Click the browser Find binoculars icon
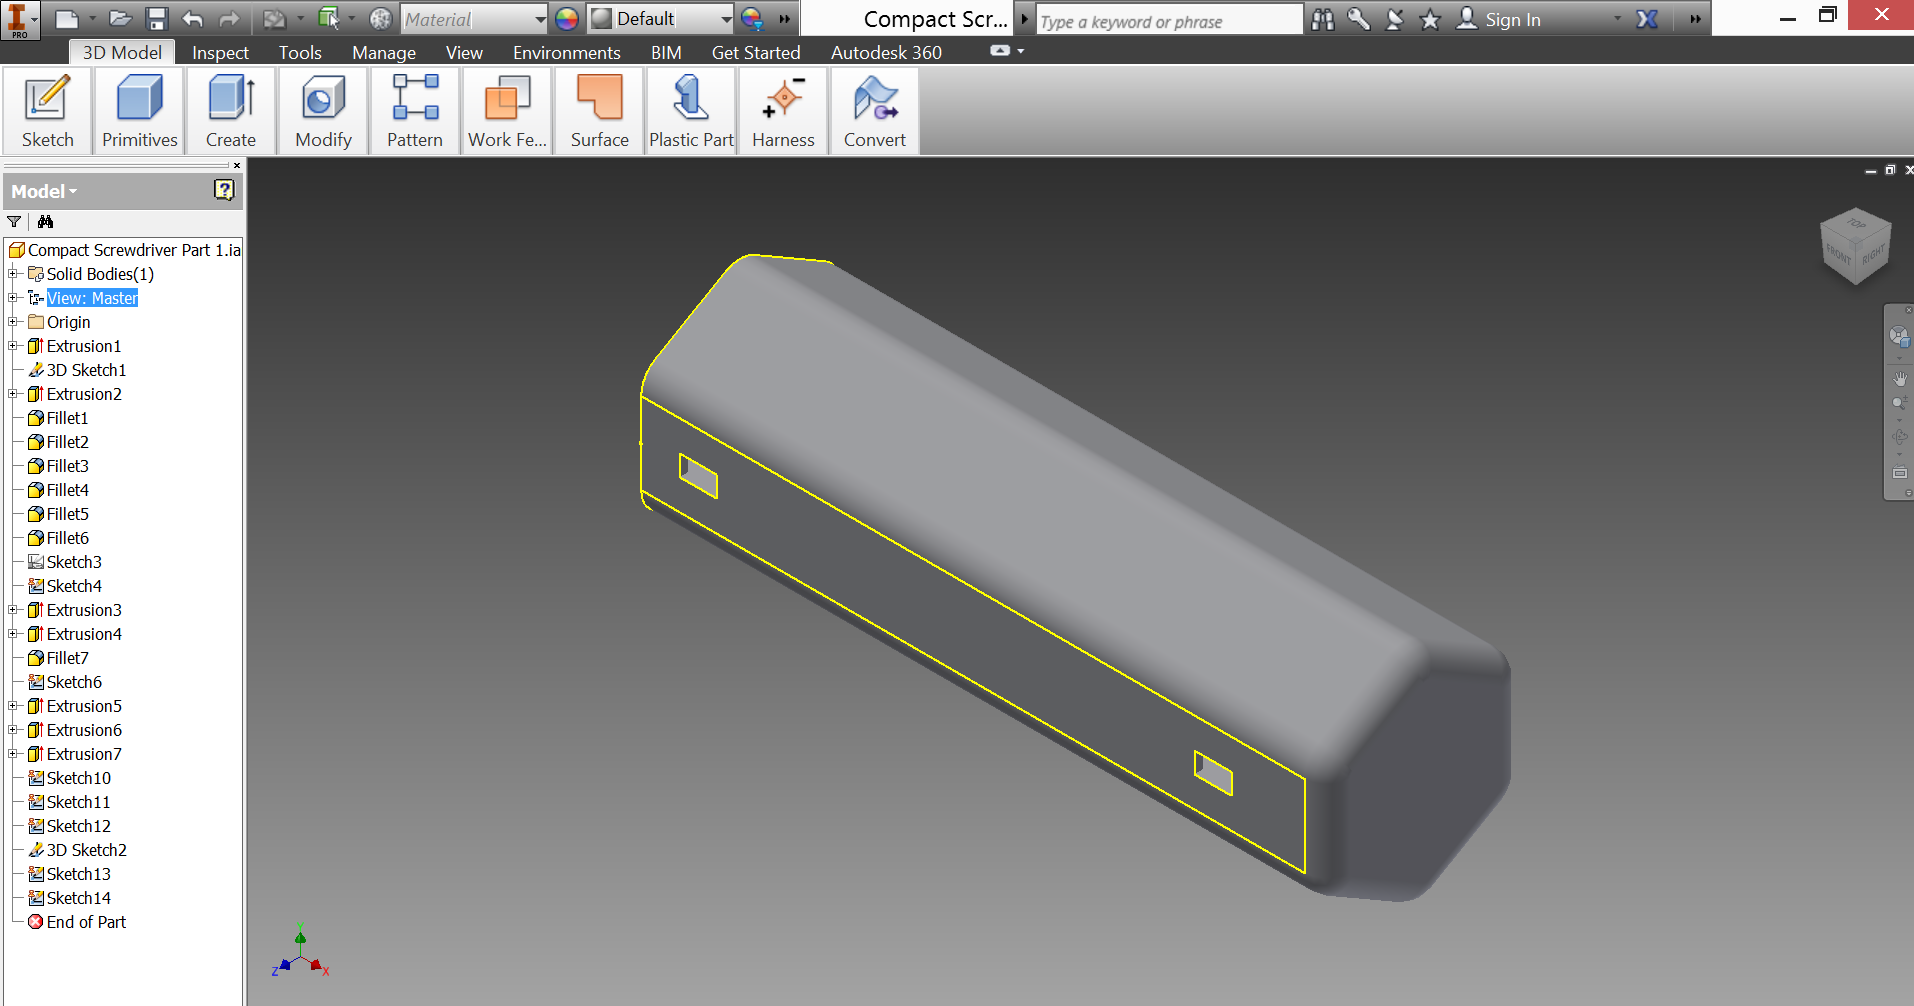This screenshot has width=1914, height=1006. [45, 221]
